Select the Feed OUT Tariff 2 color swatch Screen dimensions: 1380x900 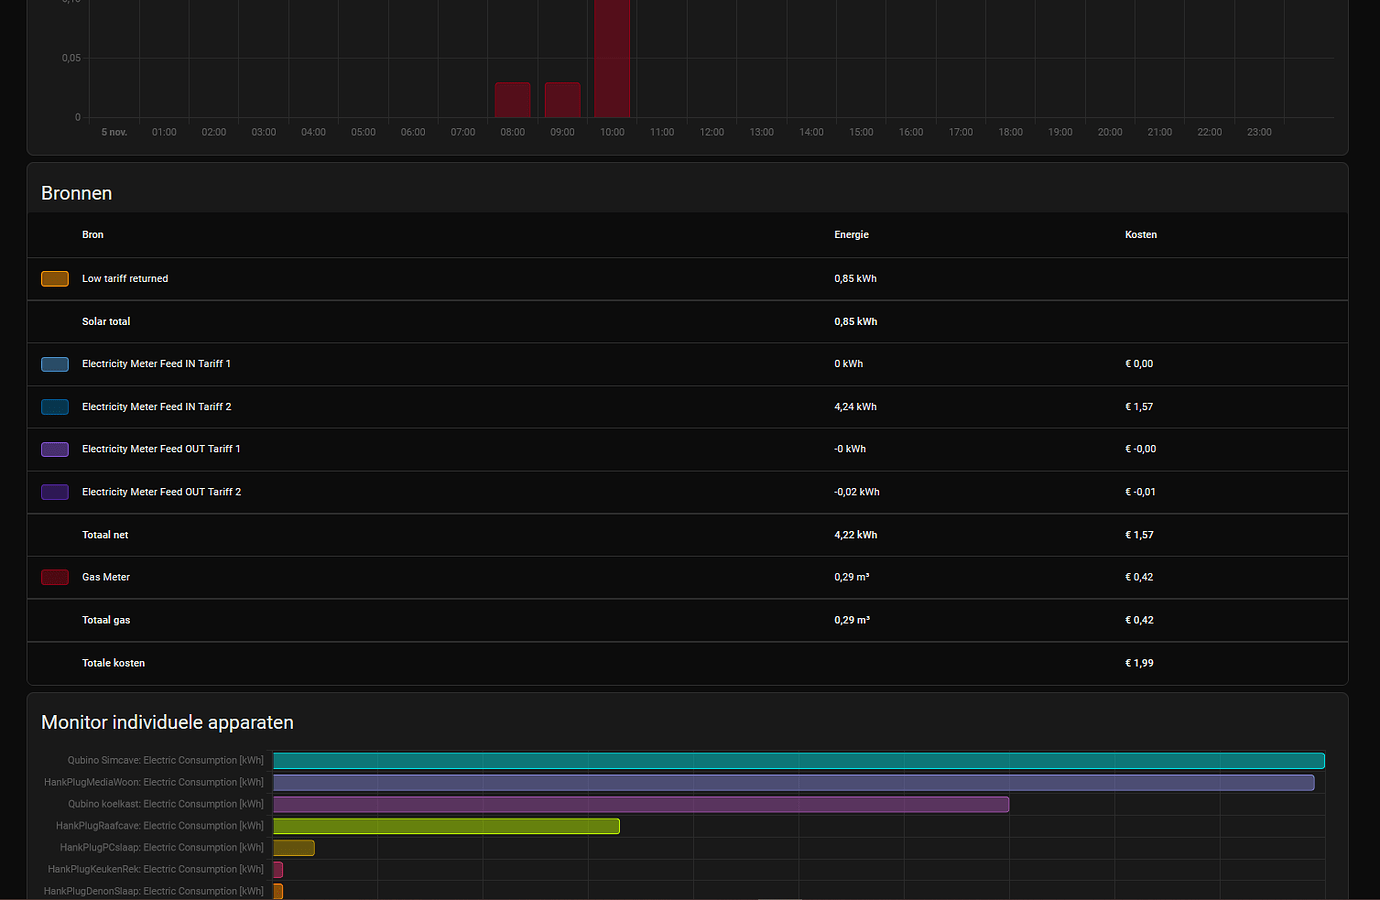pos(55,492)
